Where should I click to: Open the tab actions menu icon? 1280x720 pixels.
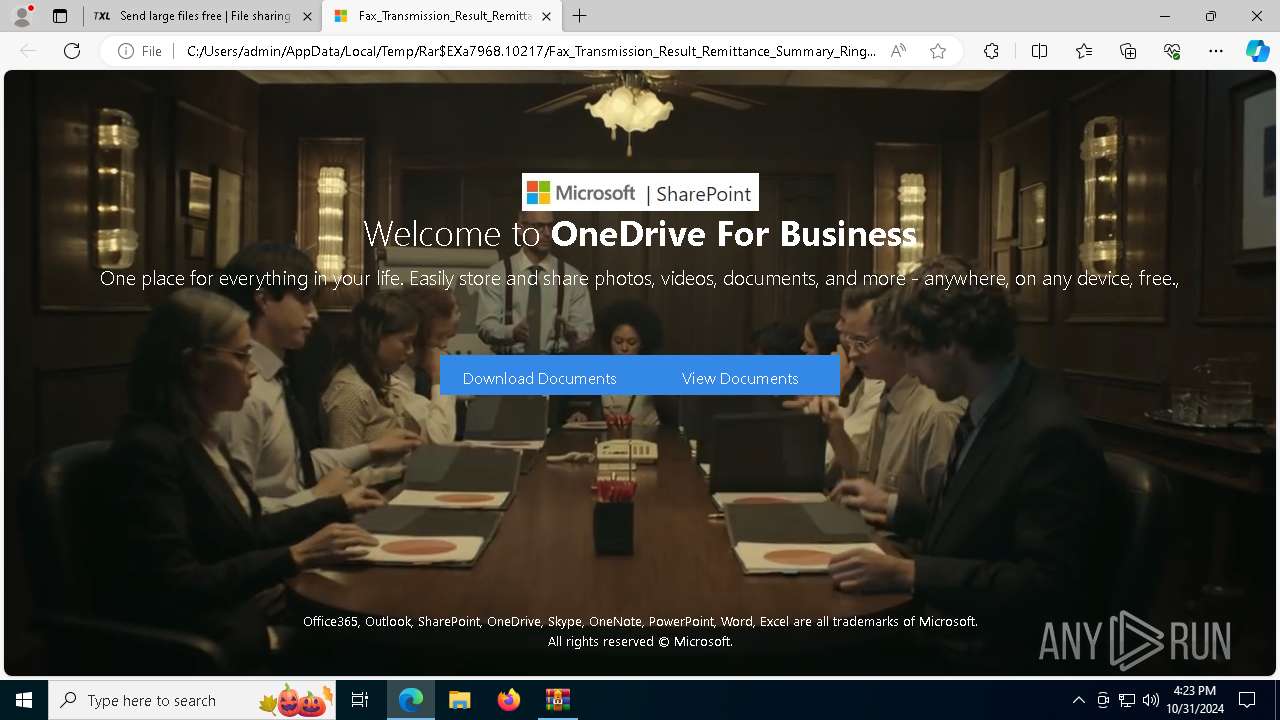point(60,16)
